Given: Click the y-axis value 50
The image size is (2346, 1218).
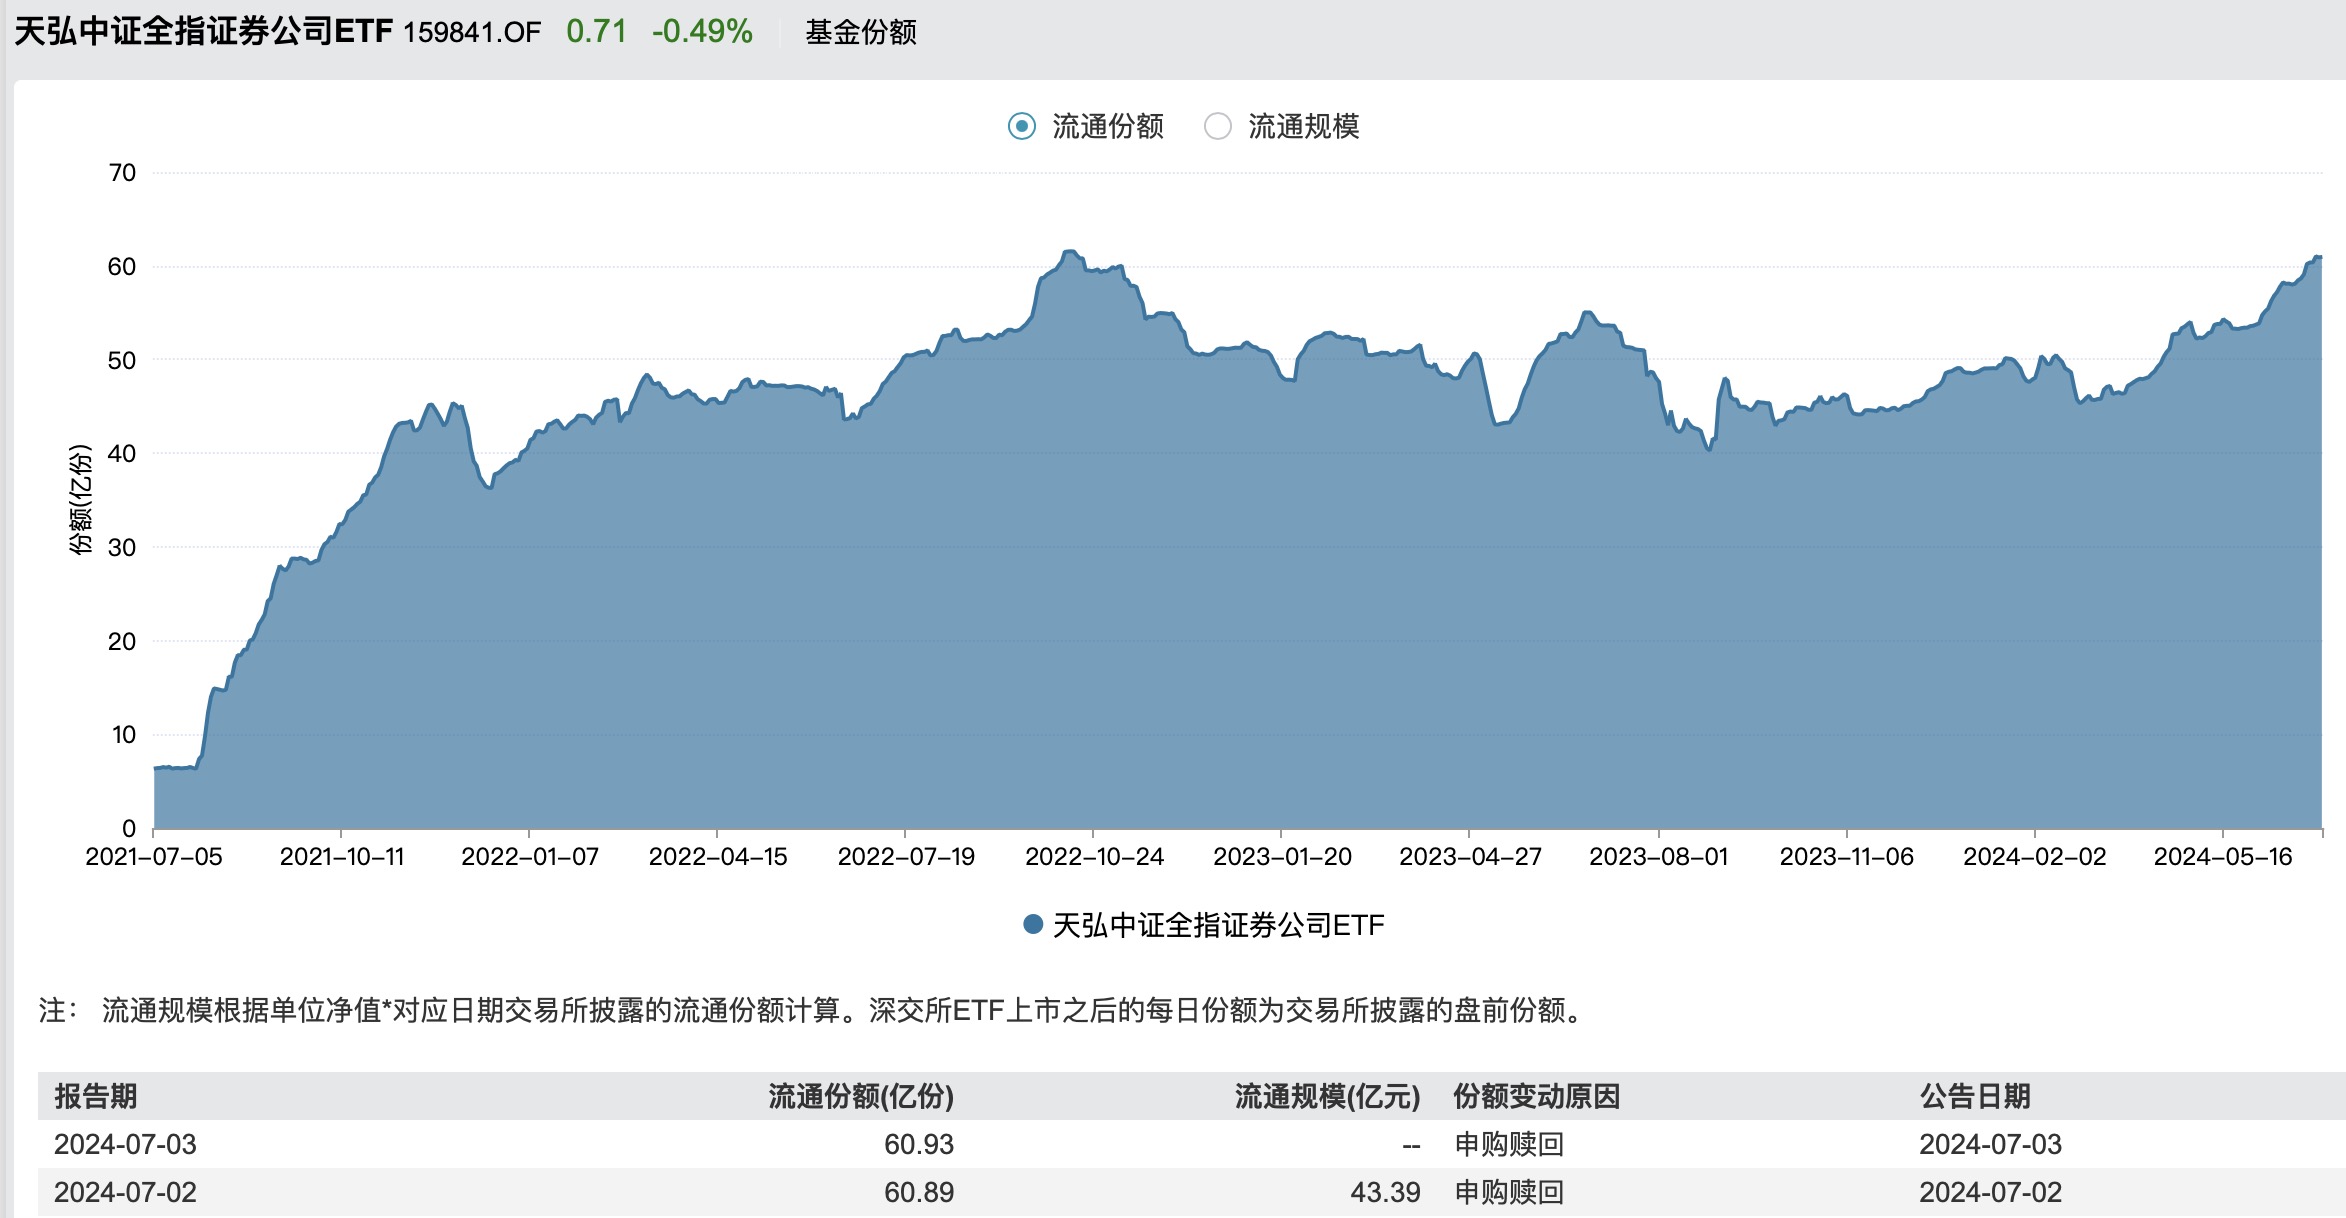Looking at the screenshot, I should (122, 360).
